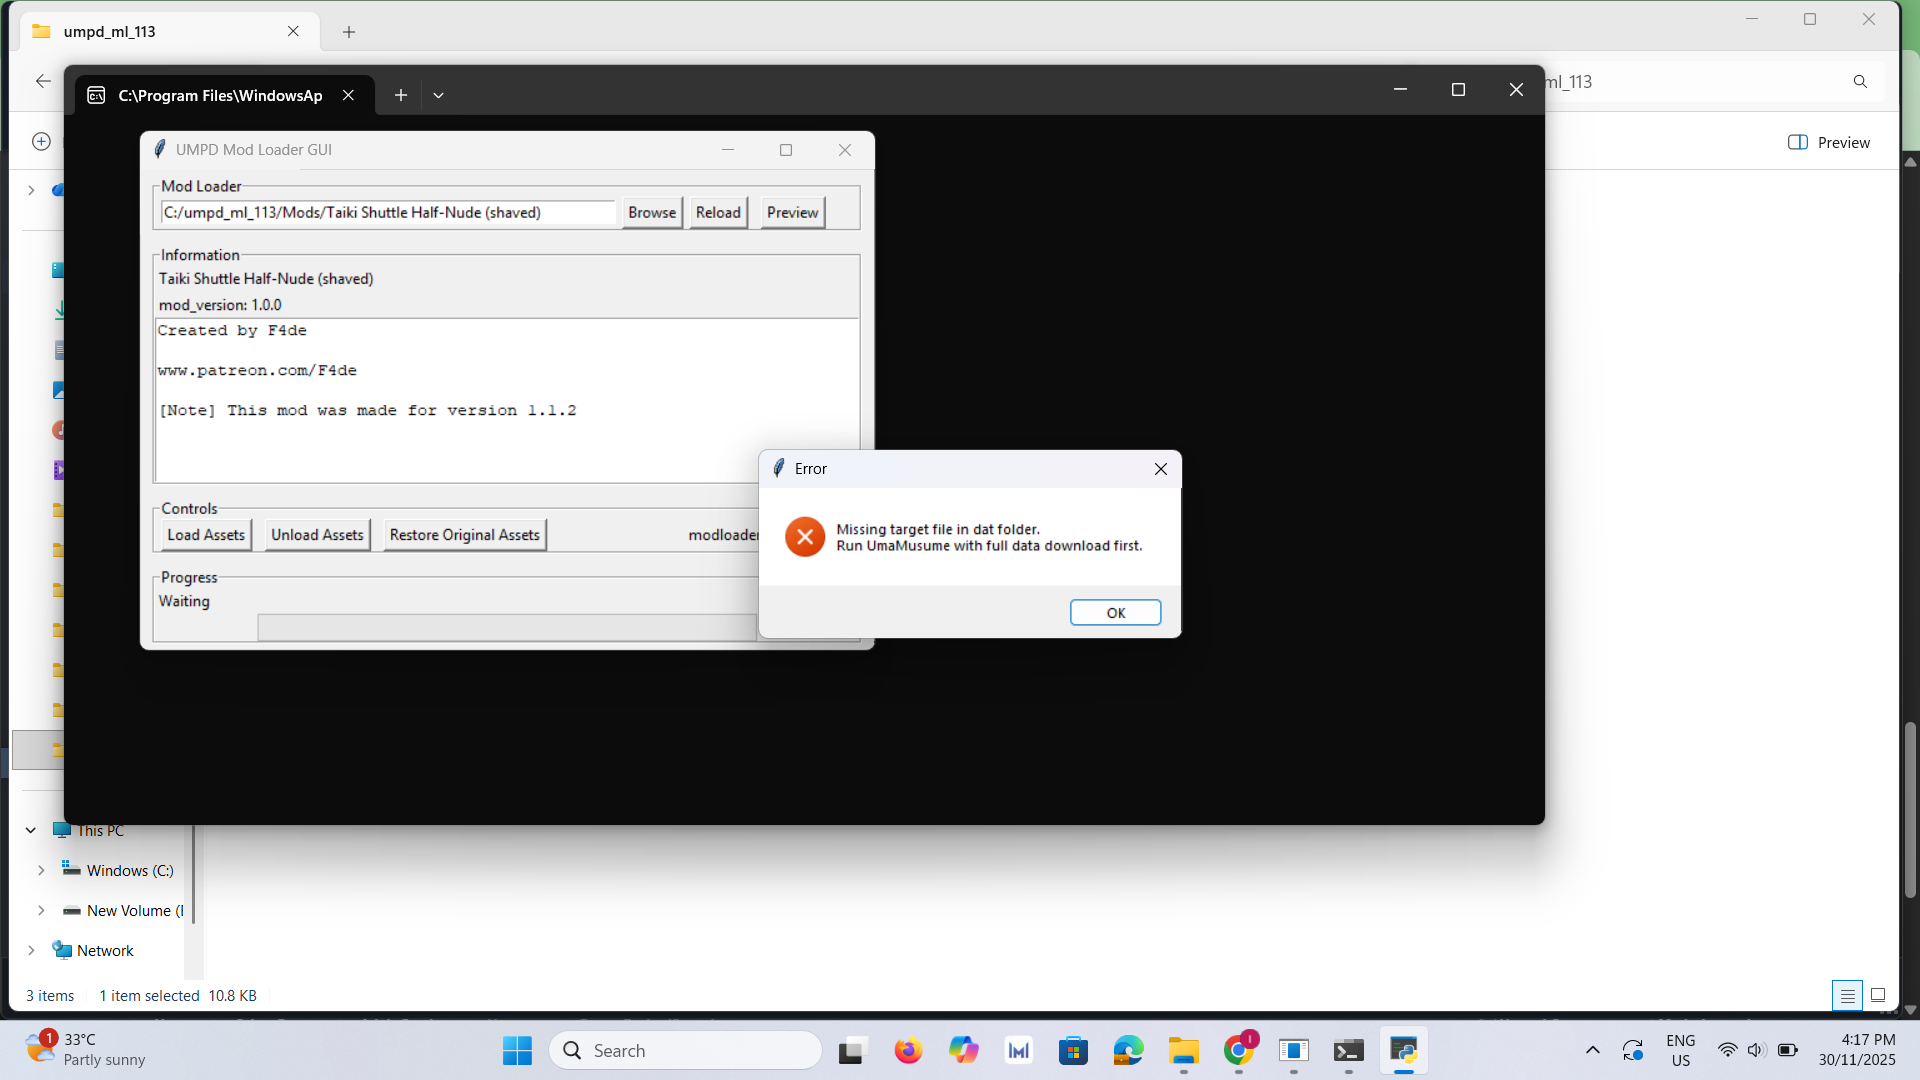This screenshot has height=1080, width=1920.
Task: Switch Explorer to large icons view
Action: click(x=1878, y=996)
